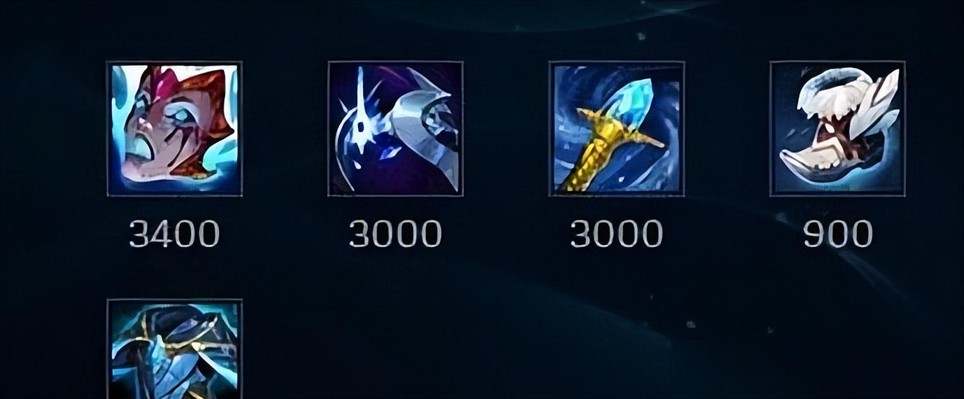Select the white fur boots item icon
The image size is (964, 399).
[837, 128]
